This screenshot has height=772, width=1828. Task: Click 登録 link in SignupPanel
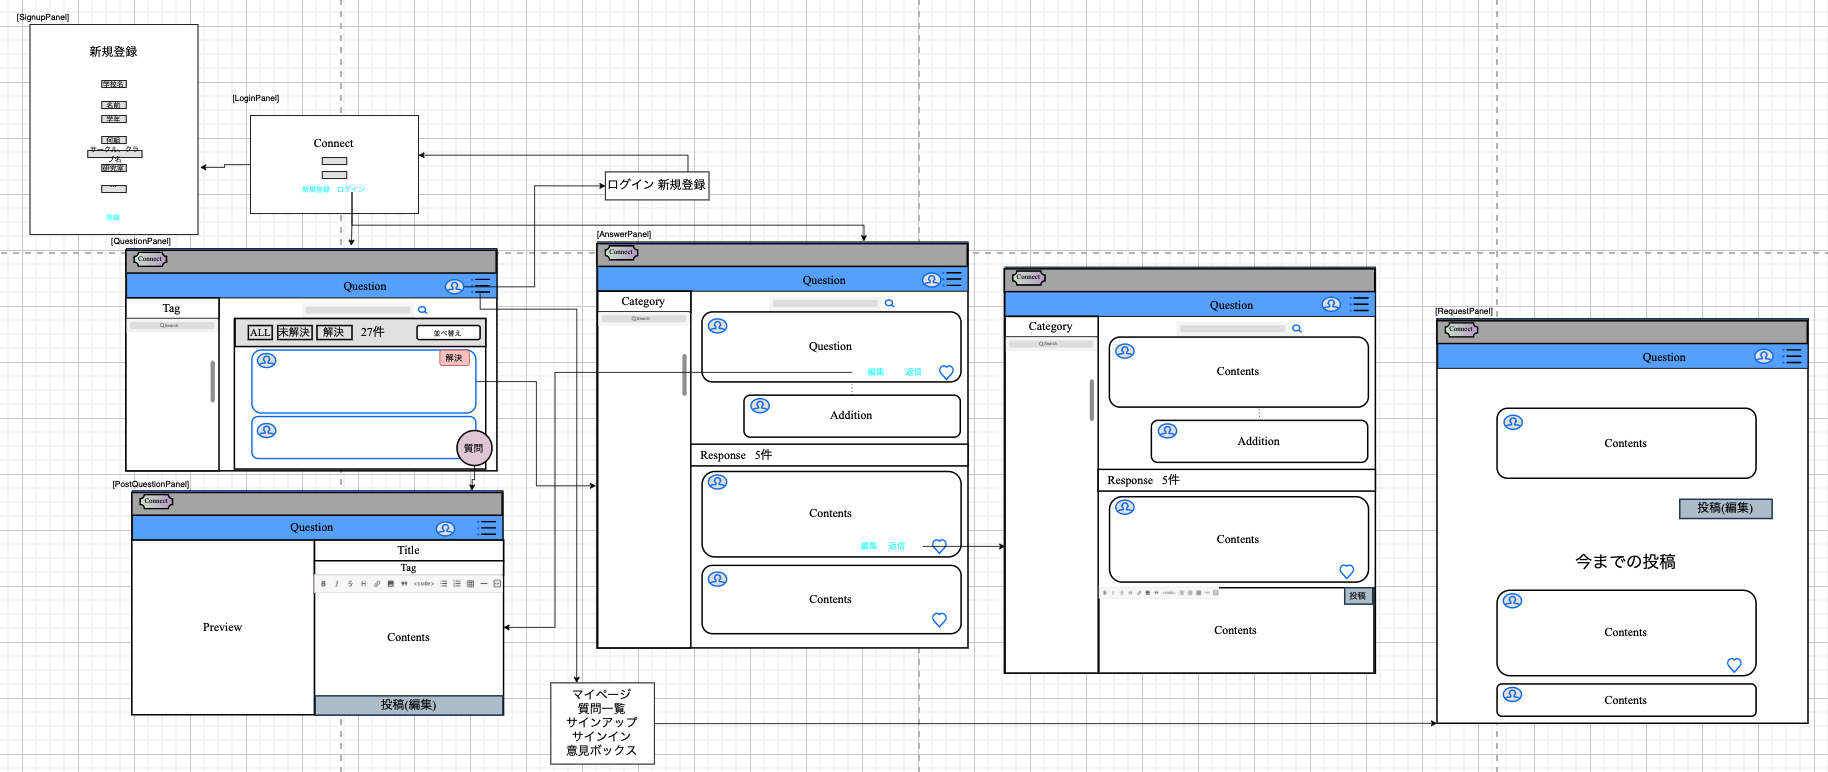click(113, 217)
